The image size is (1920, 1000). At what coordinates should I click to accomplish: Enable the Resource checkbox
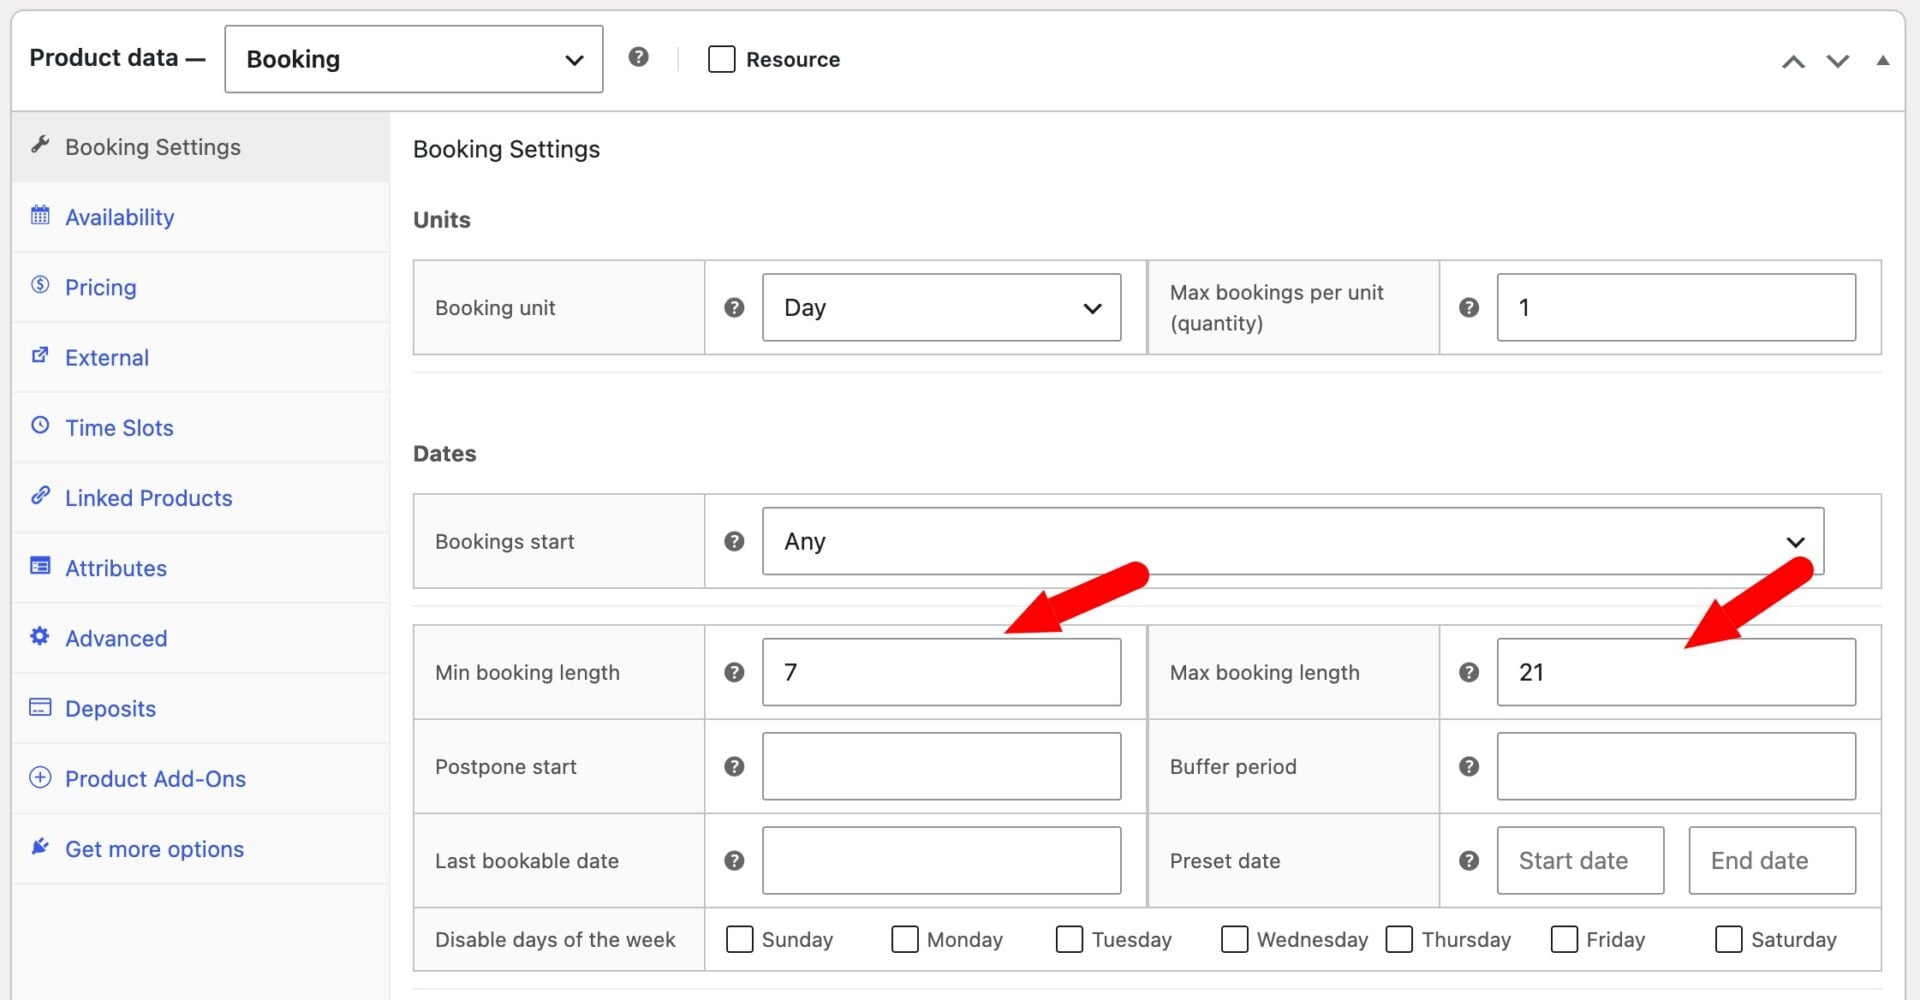[721, 59]
